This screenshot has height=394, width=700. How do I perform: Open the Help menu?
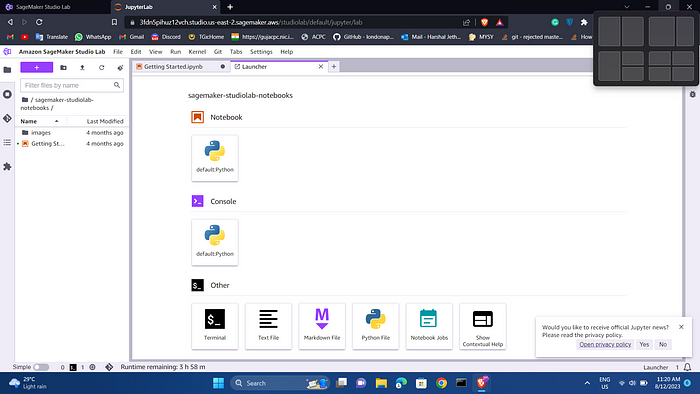click(x=287, y=52)
